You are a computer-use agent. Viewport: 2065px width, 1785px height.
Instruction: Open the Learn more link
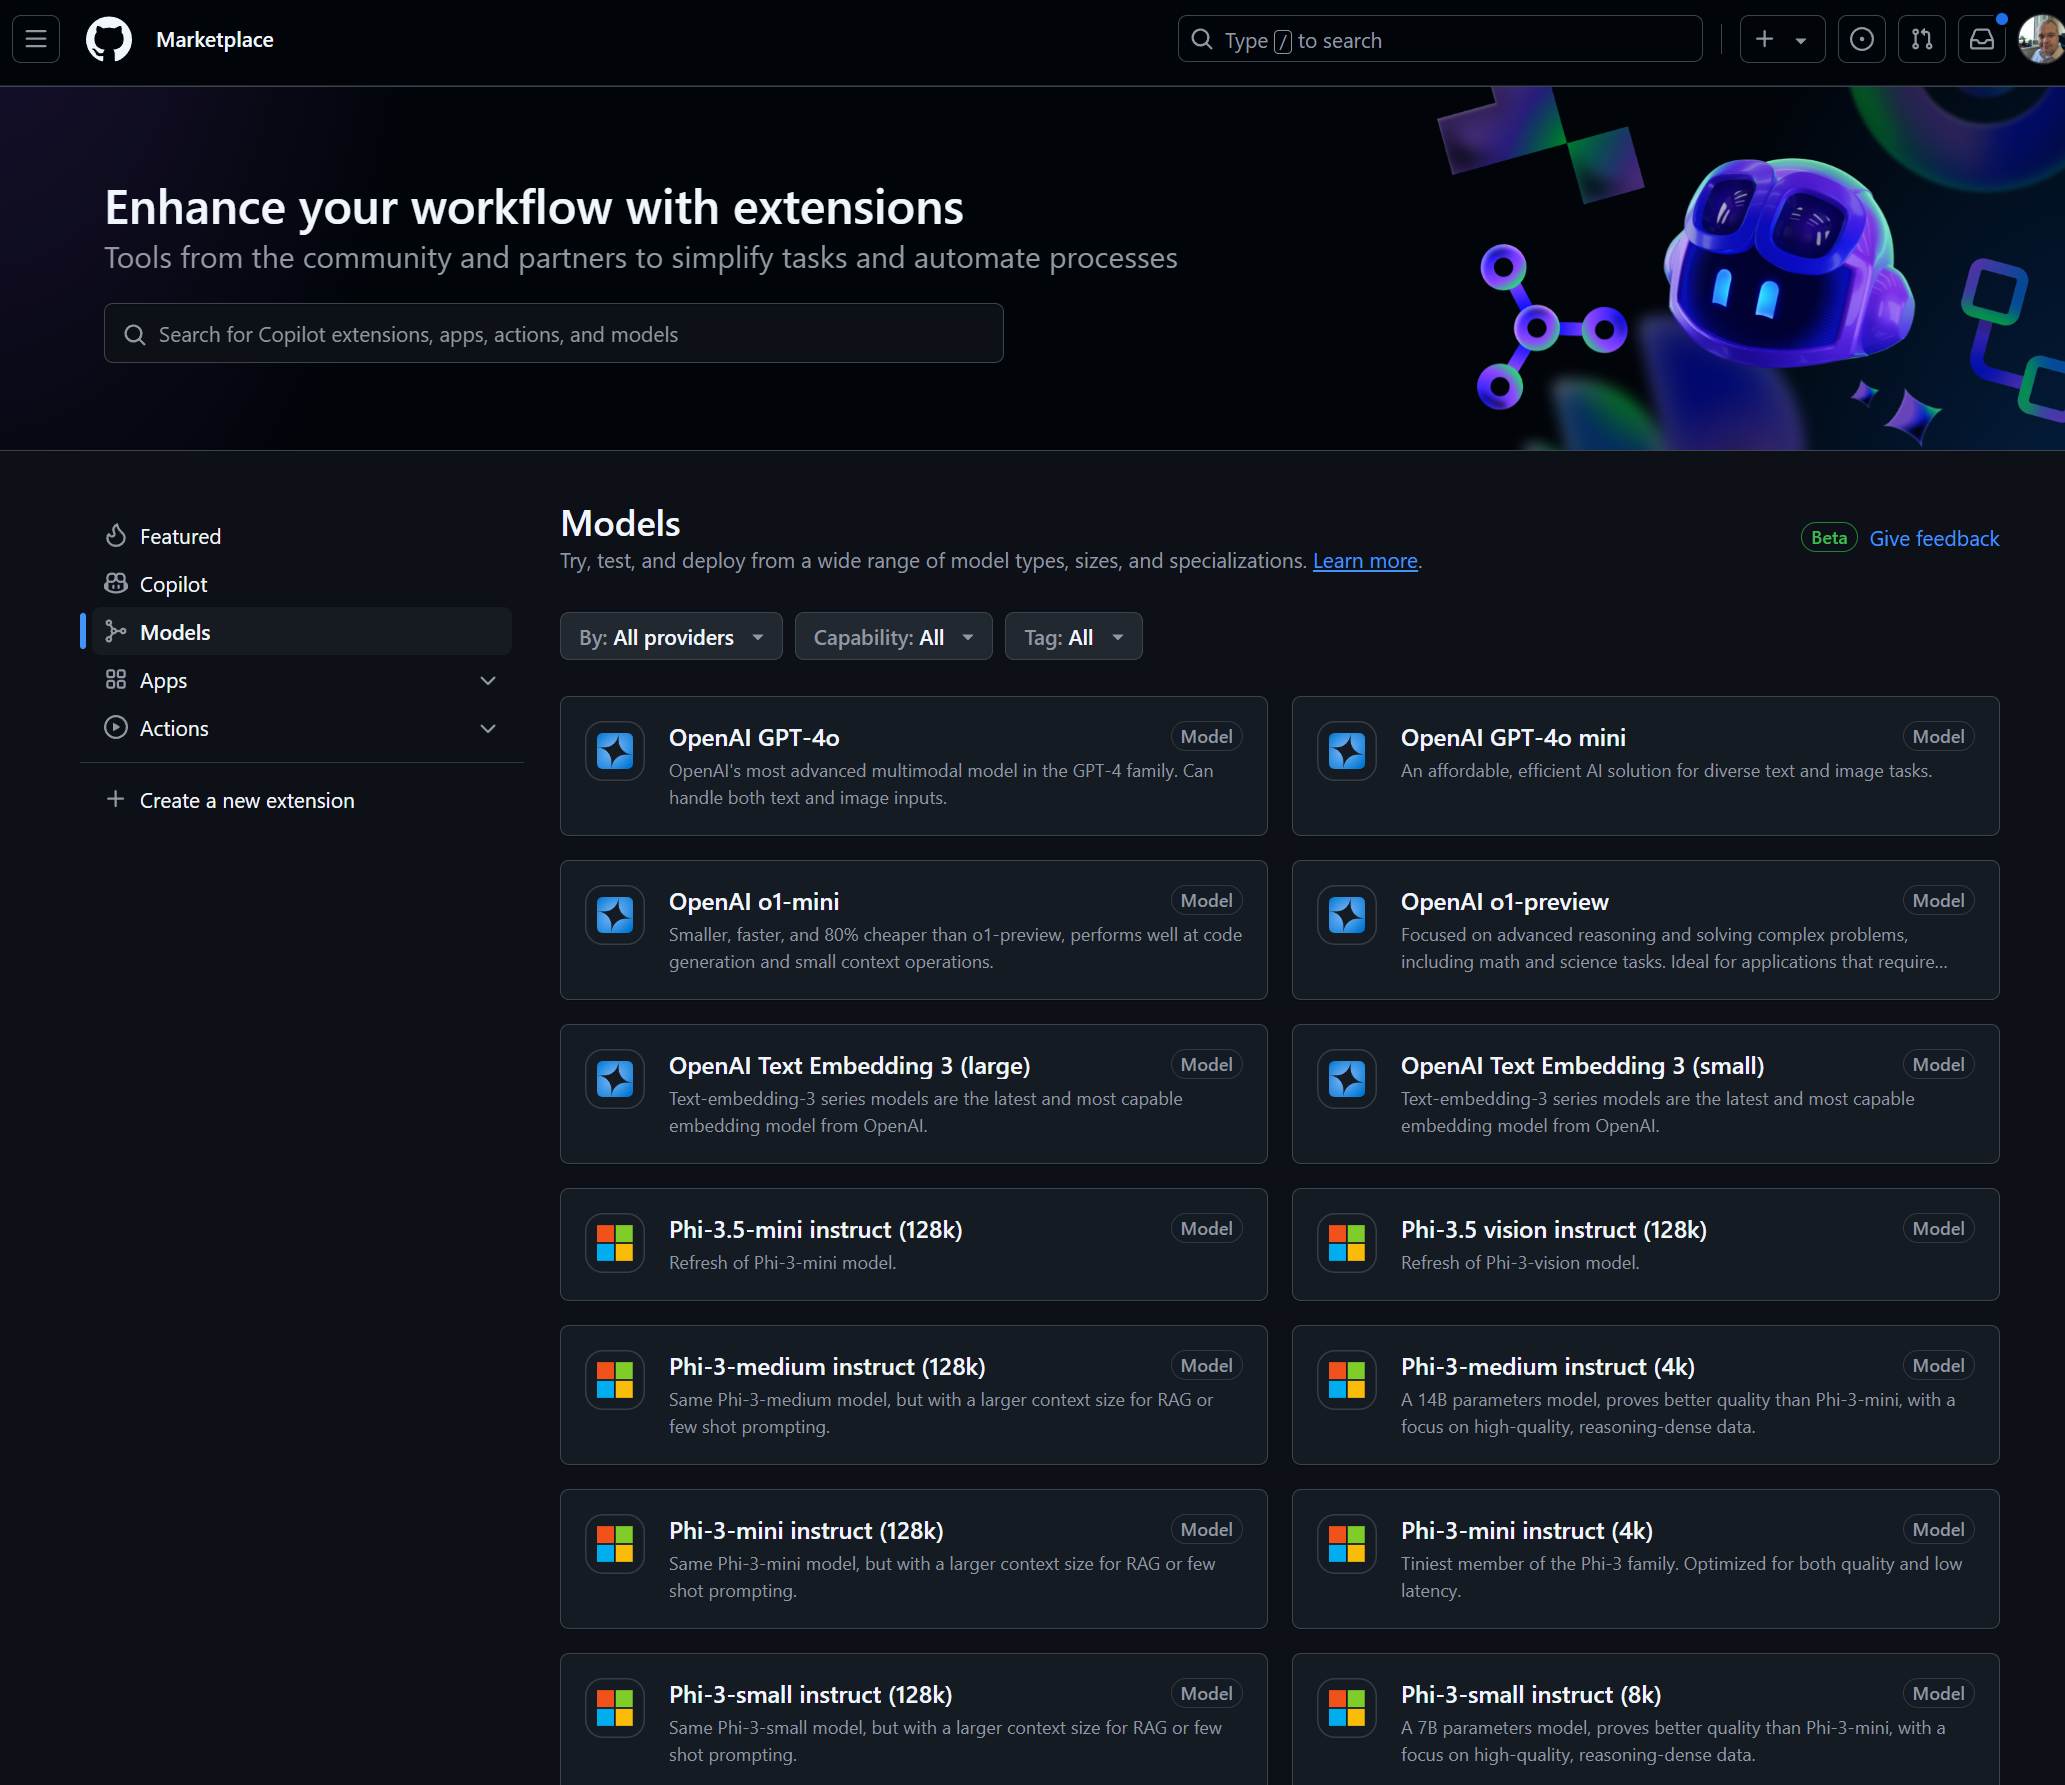tap(1364, 561)
